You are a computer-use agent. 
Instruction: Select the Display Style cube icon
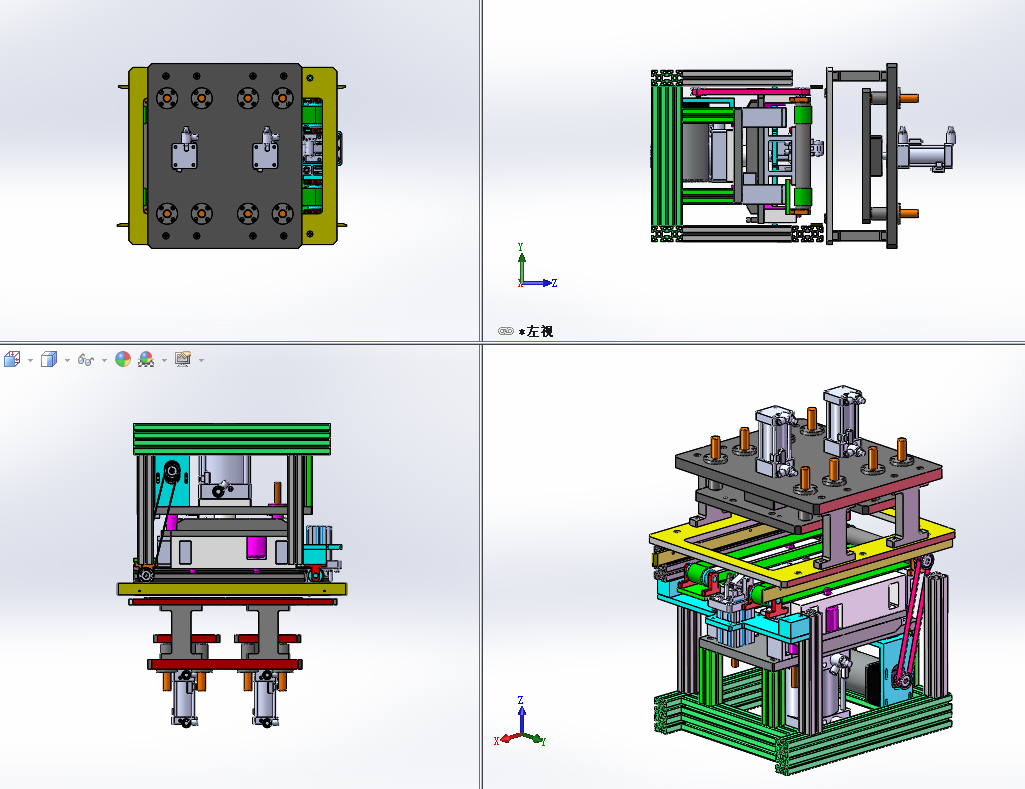(x=49, y=359)
